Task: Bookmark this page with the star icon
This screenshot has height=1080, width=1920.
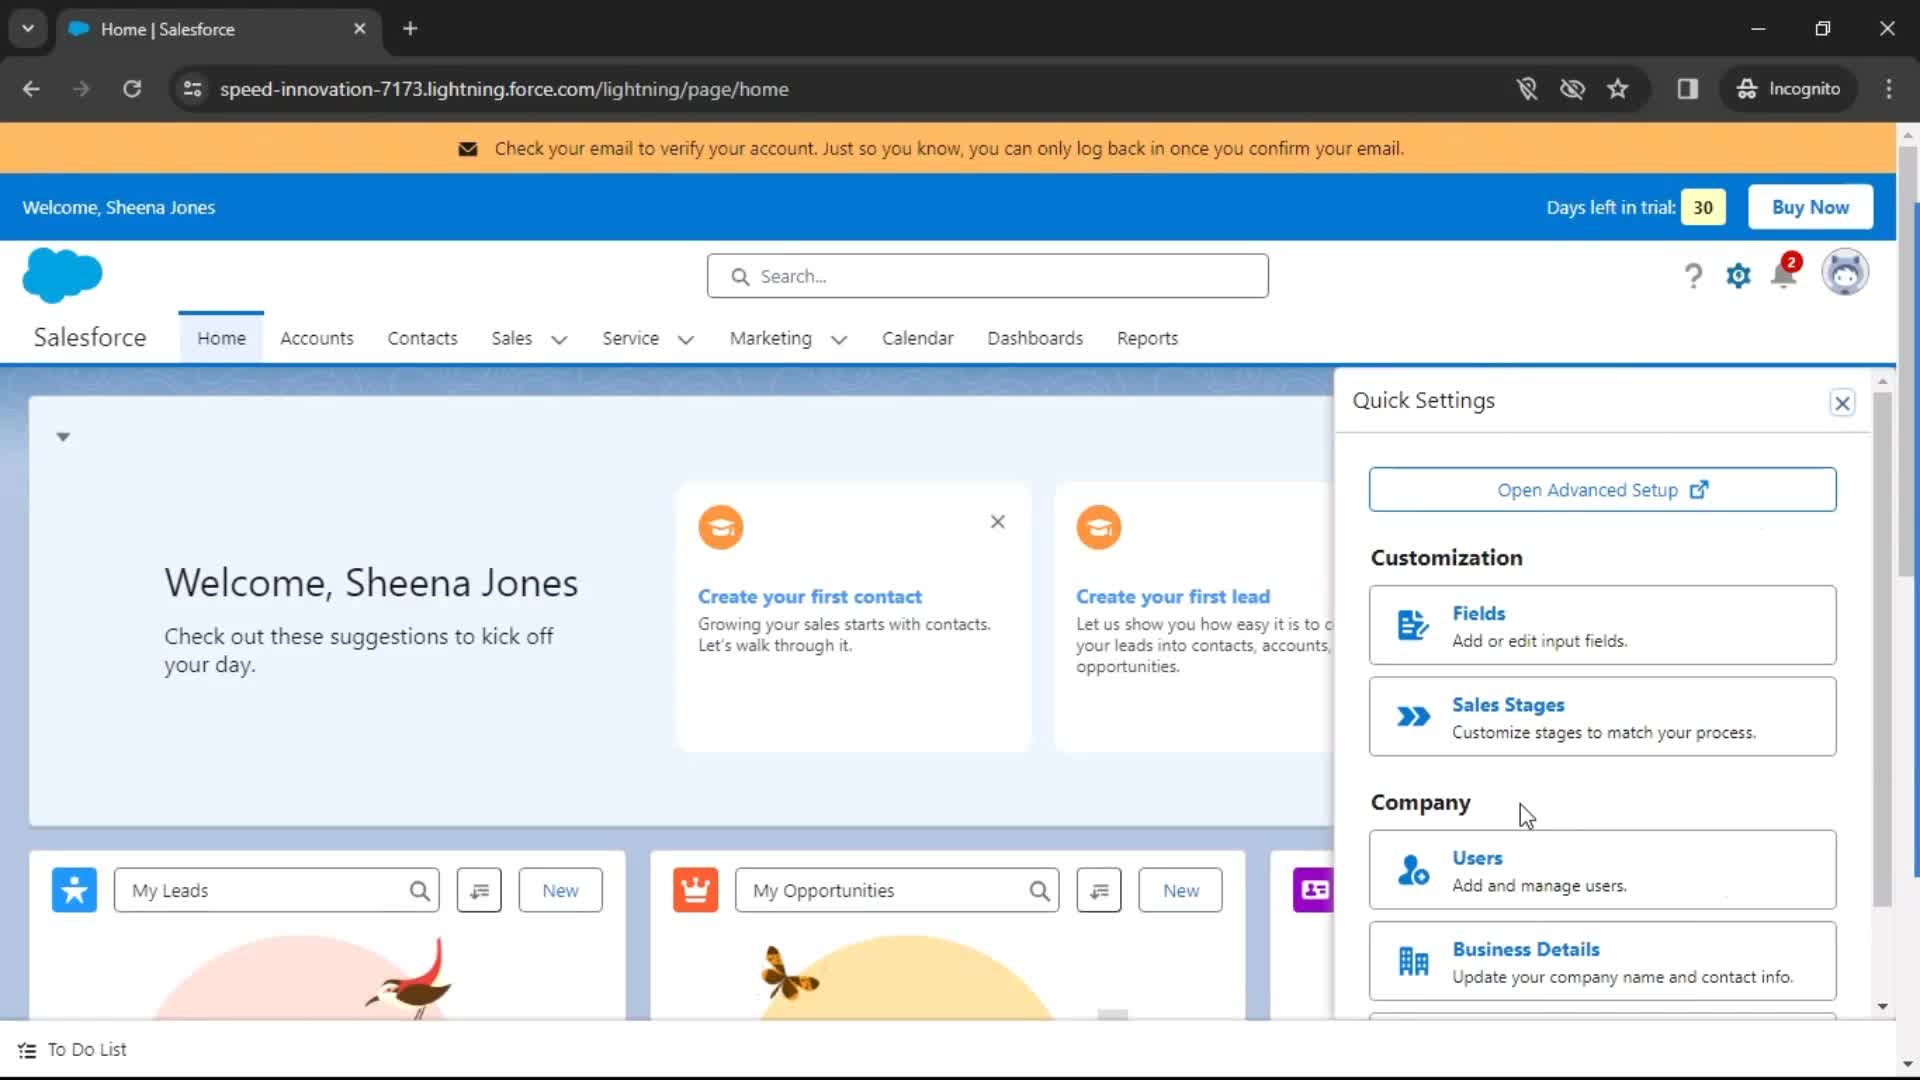Action: click(x=1617, y=89)
